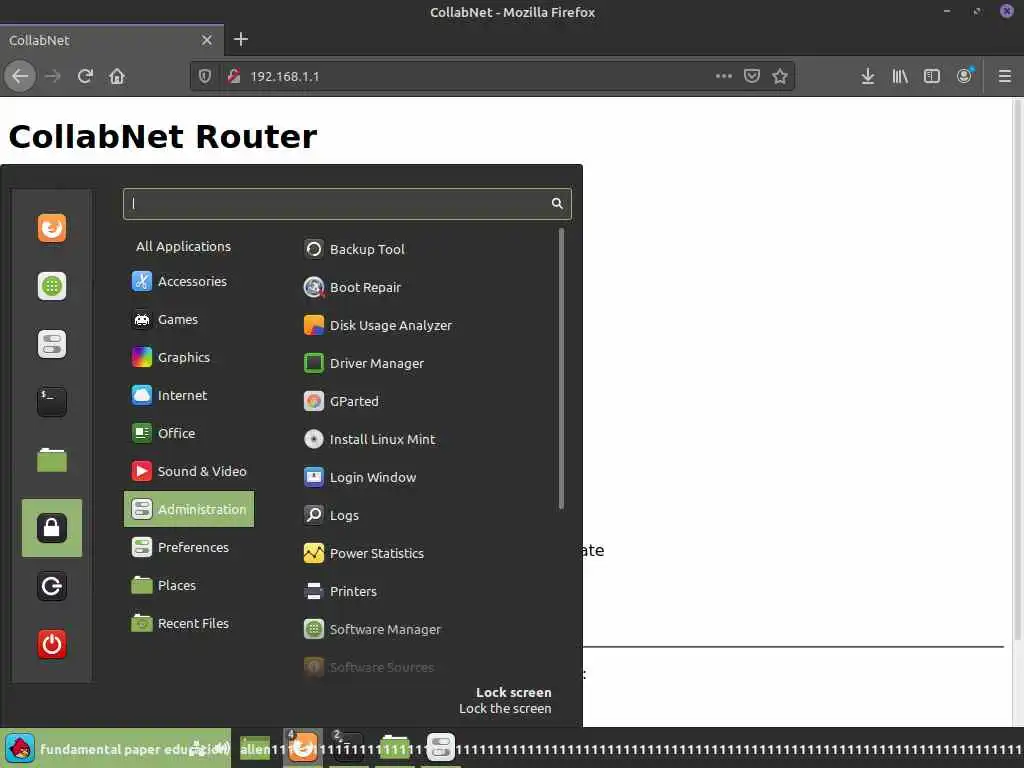Click Firefox window button in panel
The height and width of the screenshot is (768, 1024).
(302, 748)
